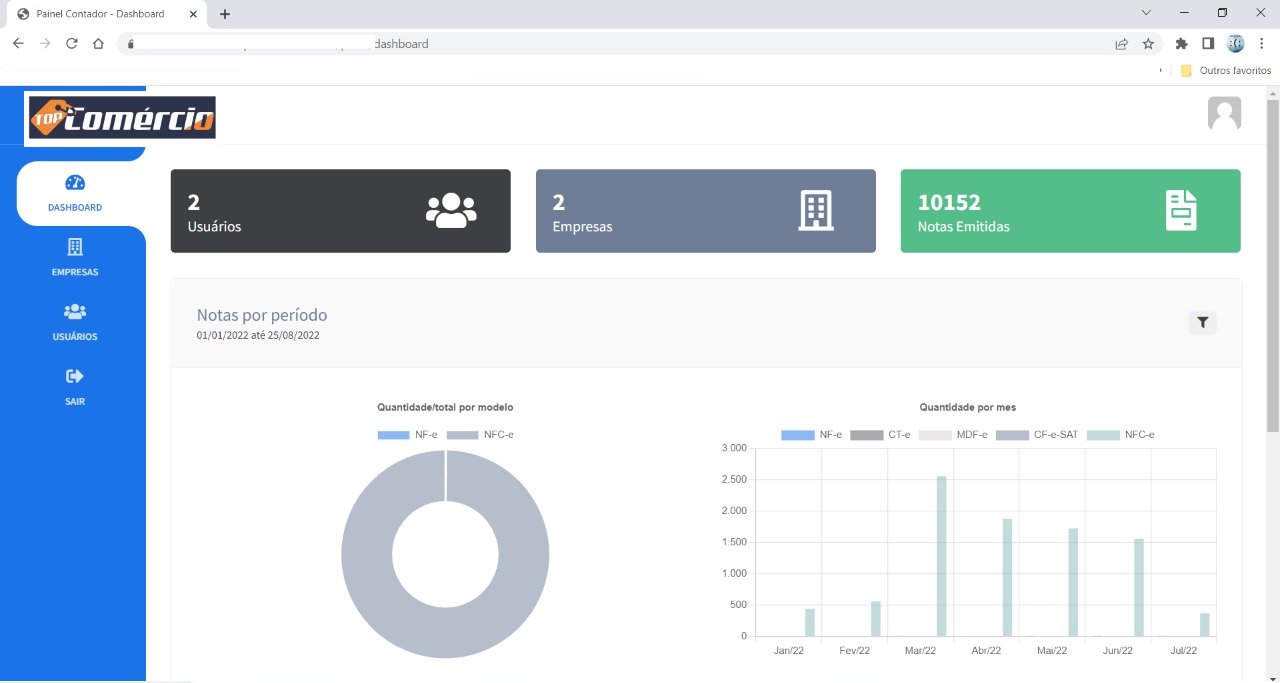
Task: Click the filter funnel icon button
Action: click(1202, 322)
